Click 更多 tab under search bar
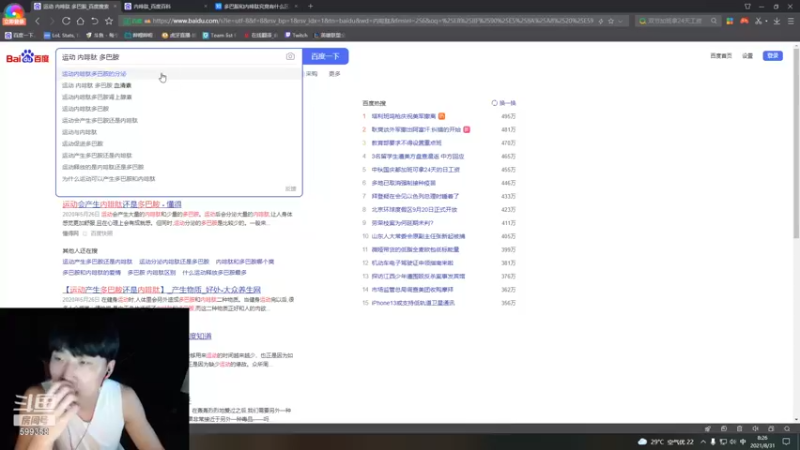The width and height of the screenshot is (800, 450). 334,74
